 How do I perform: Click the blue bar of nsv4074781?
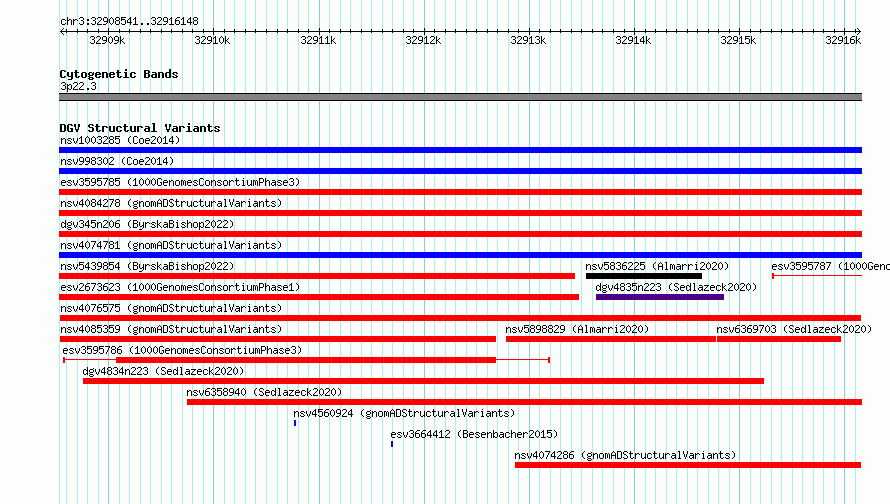click(460, 255)
